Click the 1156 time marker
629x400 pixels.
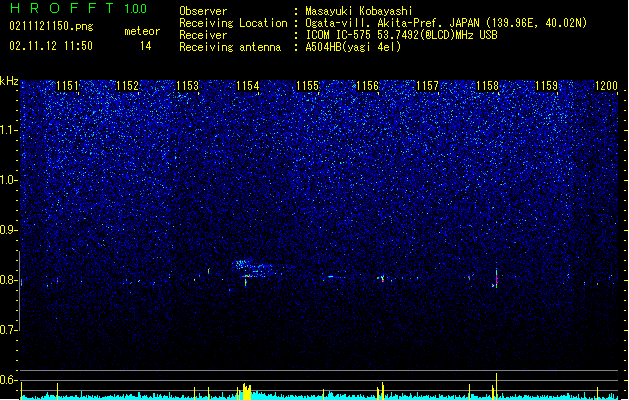[x=367, y=86]
